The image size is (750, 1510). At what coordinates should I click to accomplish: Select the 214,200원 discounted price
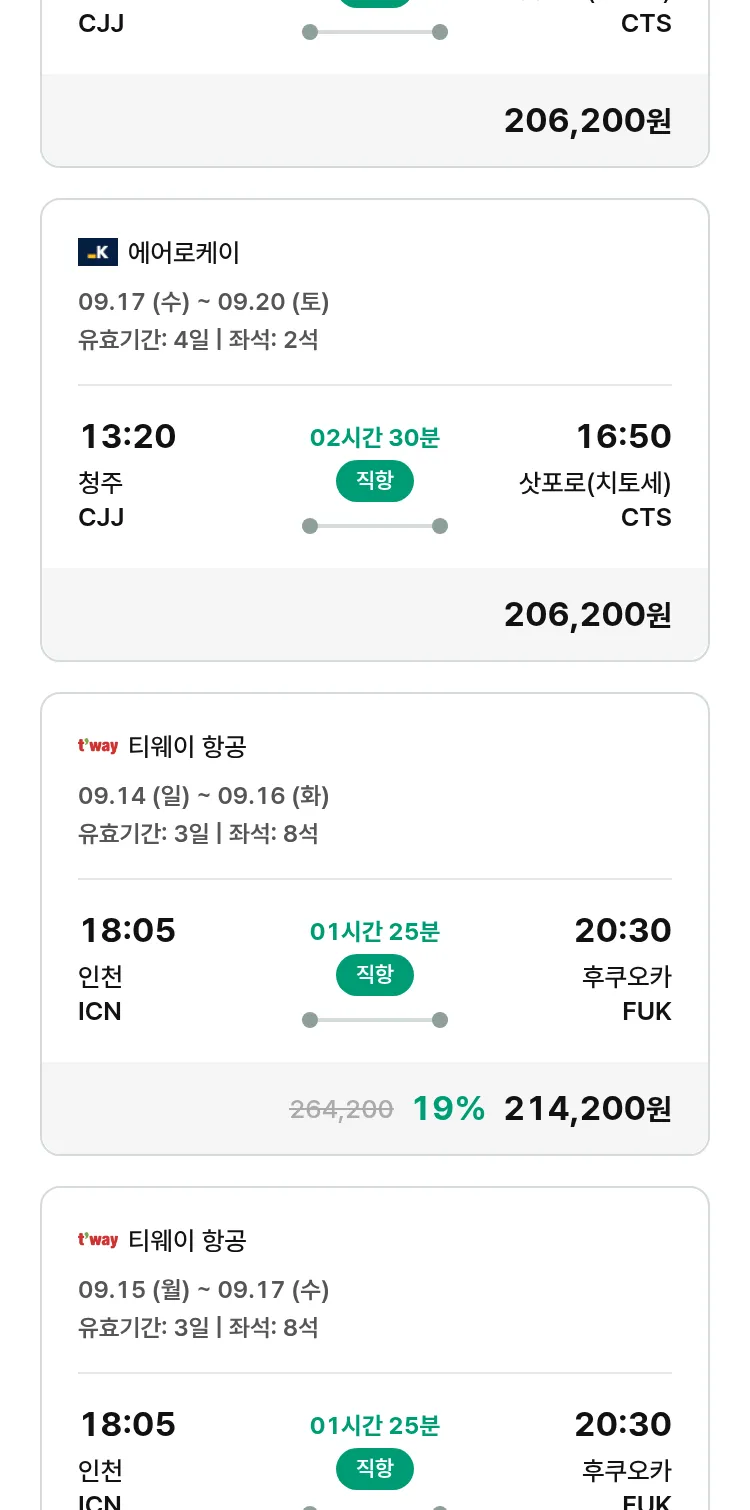coord(587,1108)
